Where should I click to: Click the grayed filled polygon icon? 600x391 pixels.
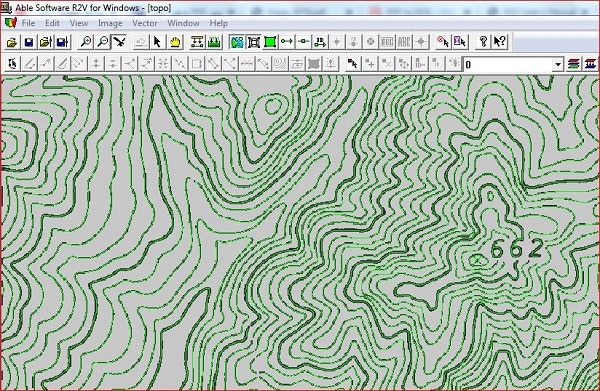point(313,64)
